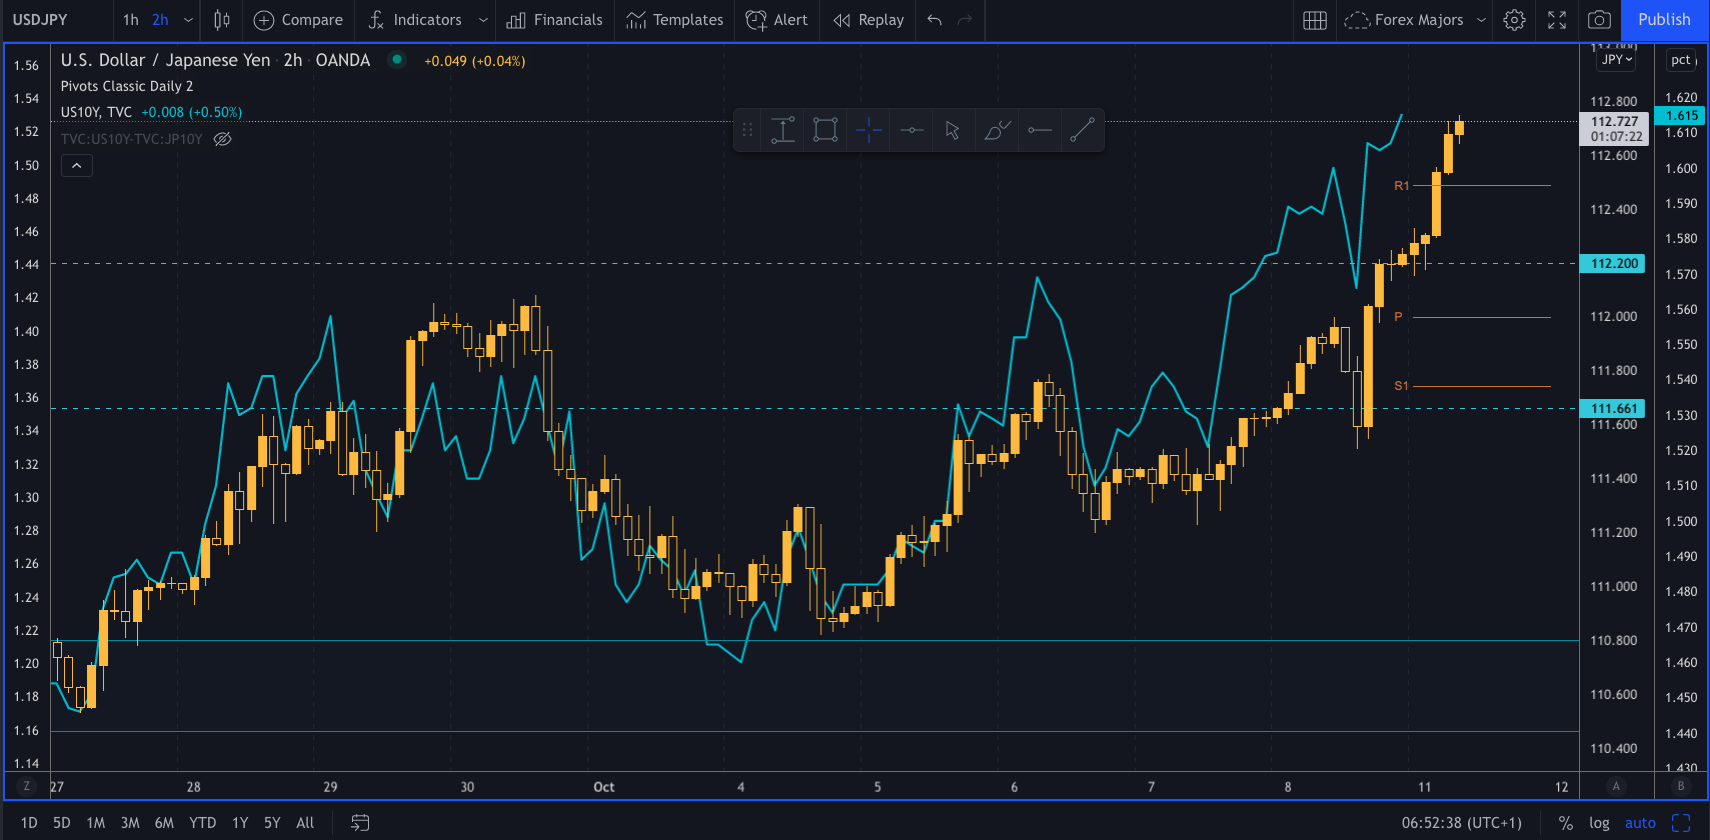The image size is (1710, 840).
Task: Expand the indicators favorites dropdown arrow
Action: coord(483,20)
